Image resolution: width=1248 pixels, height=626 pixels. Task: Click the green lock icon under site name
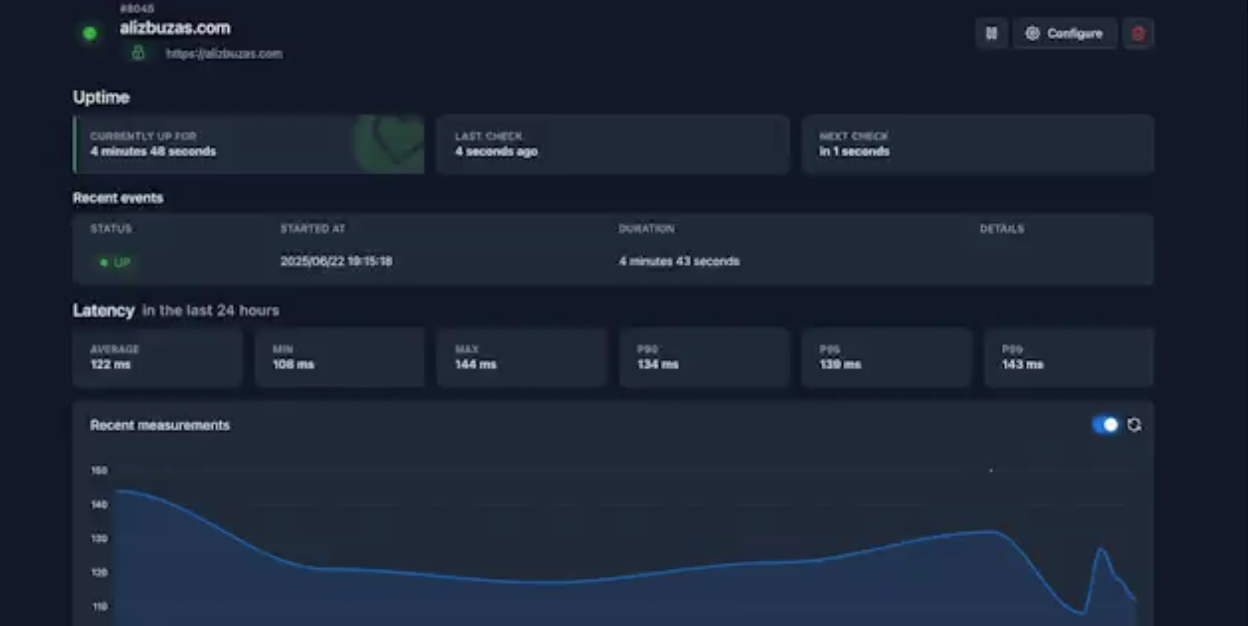(138, 53)
